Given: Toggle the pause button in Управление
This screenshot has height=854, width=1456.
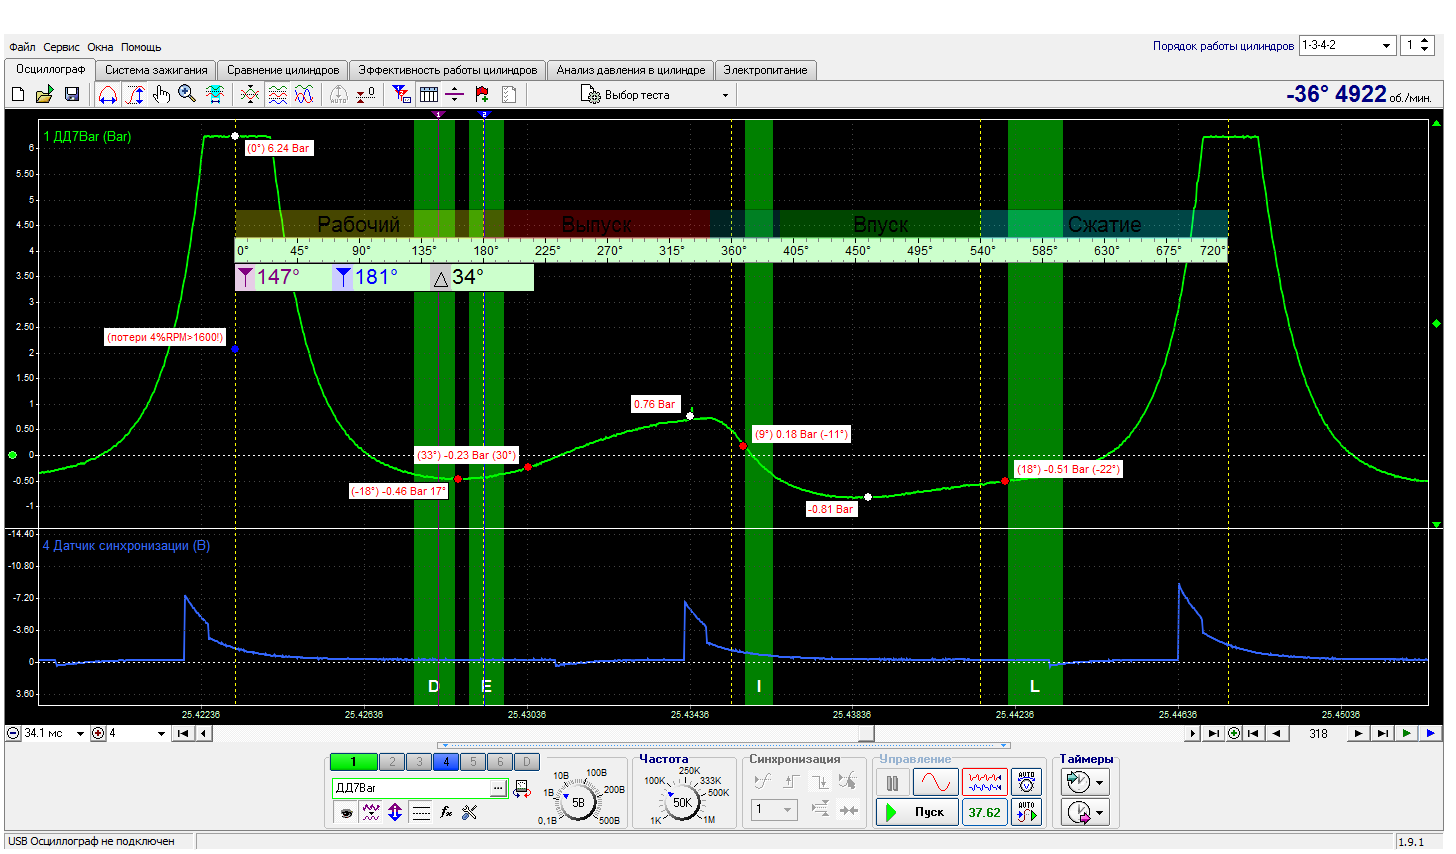Looking at the screenshot, I should [x=893, y=782].
